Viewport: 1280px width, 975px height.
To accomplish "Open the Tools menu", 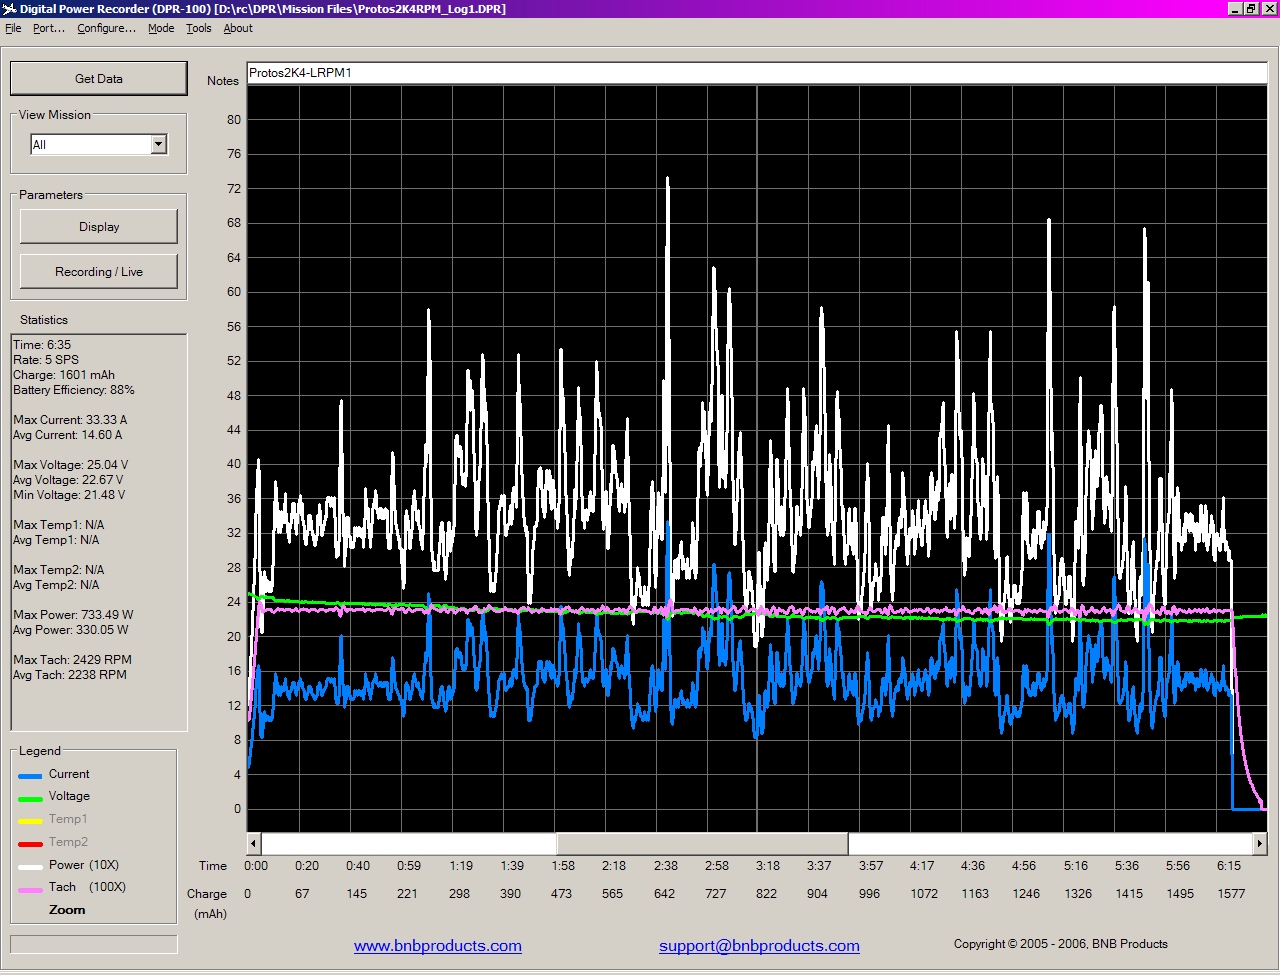I will pos(199,28).
